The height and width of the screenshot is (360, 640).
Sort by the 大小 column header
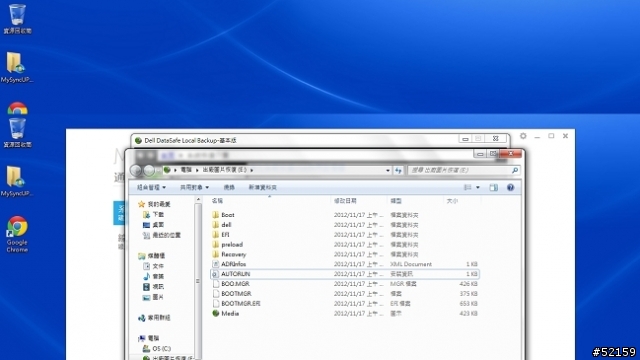tap(452, 201)
